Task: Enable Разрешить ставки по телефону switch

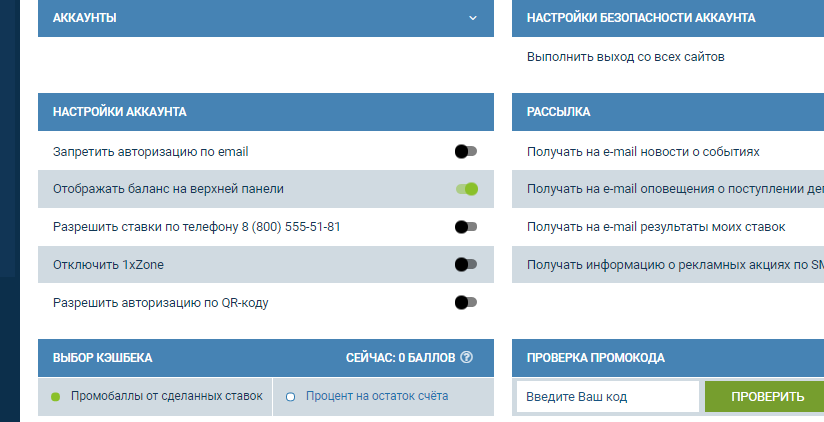Action: point(466,227)
